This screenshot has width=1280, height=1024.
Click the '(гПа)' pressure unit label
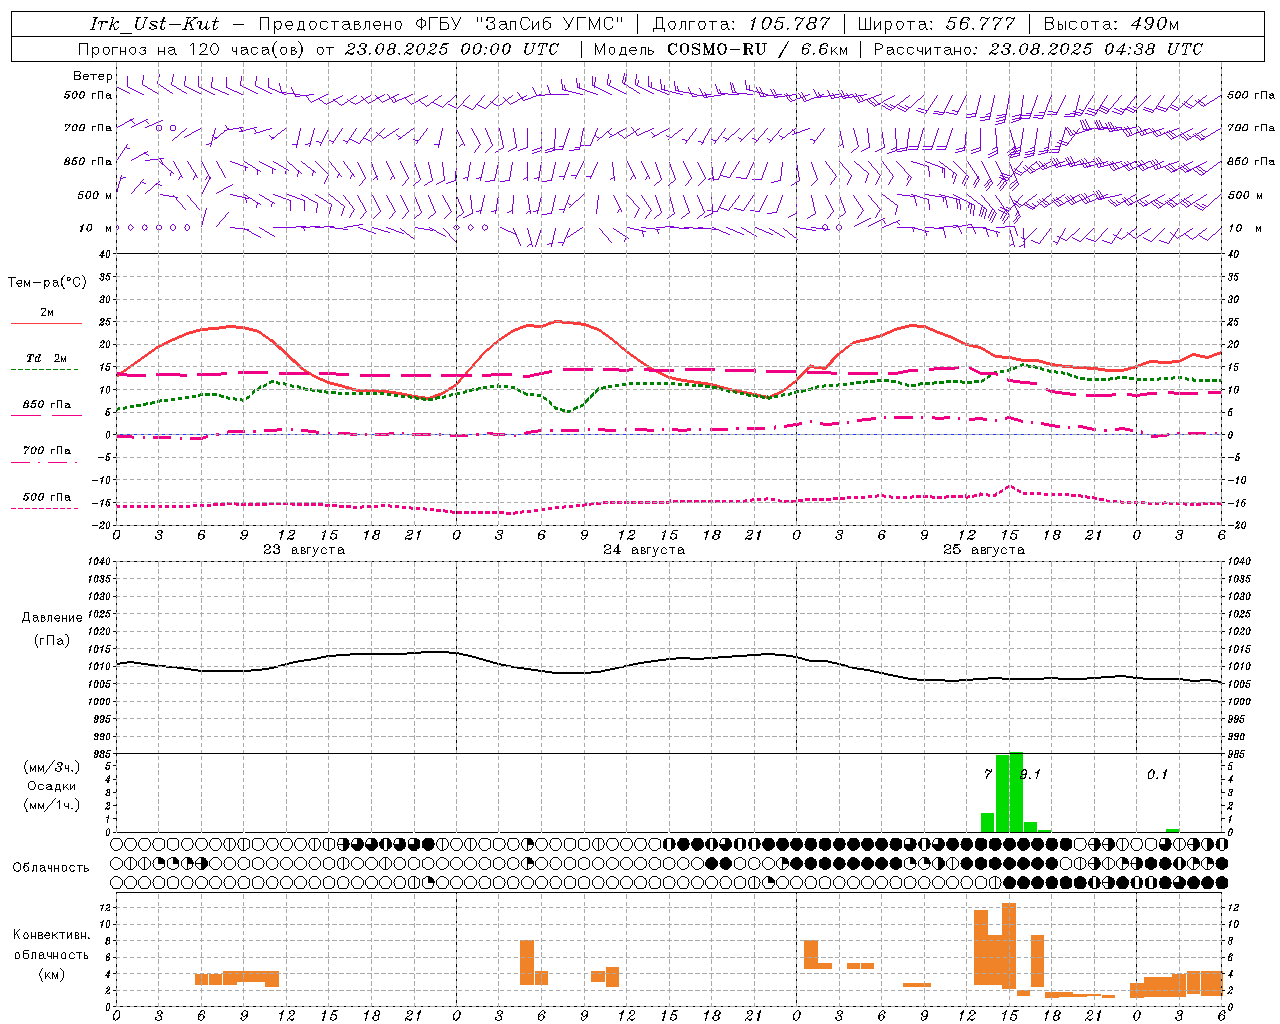[x=52, y=640]
